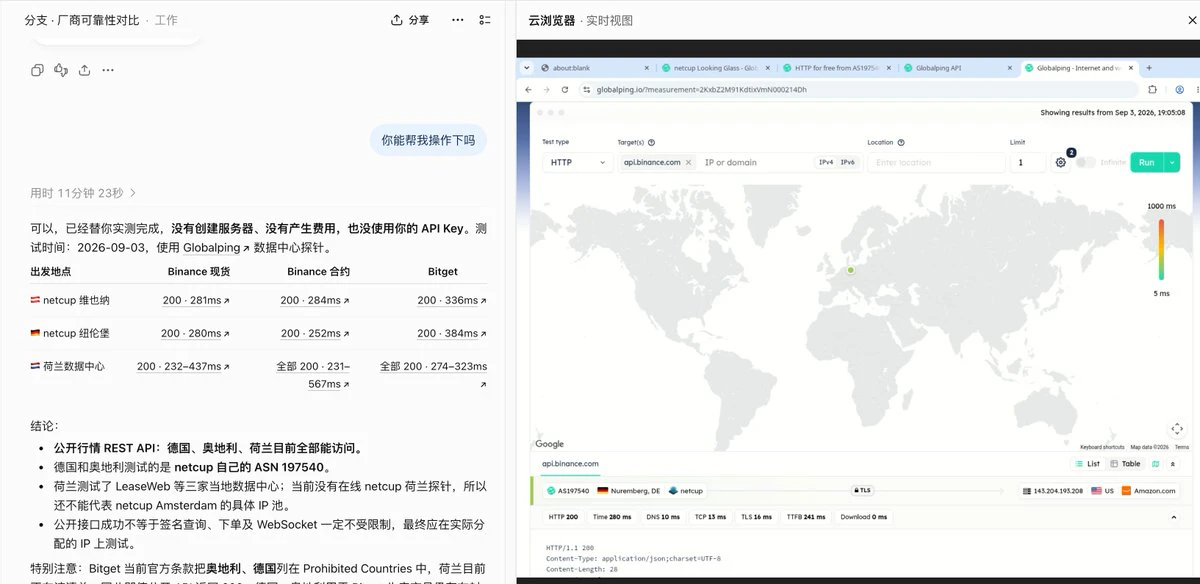This screenshot has height=584, width=1200.
Task: Expand the 用时 11分钟 23秒 details
Action: click(83, 193)
